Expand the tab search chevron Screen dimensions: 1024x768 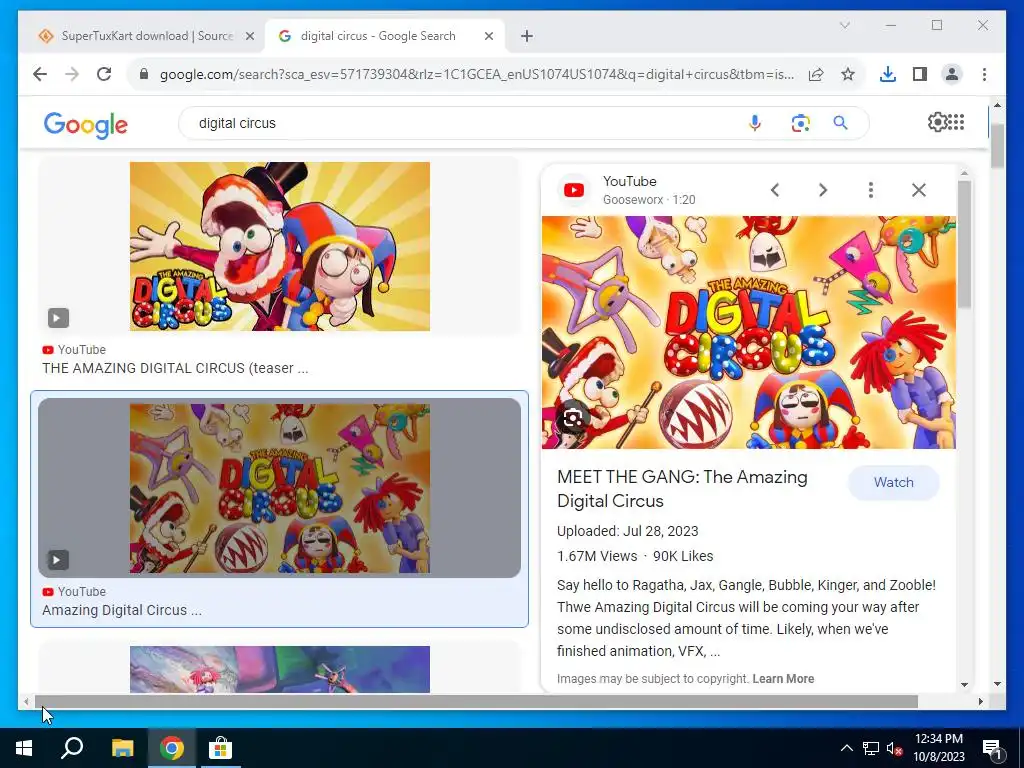[x=844, y=25]
